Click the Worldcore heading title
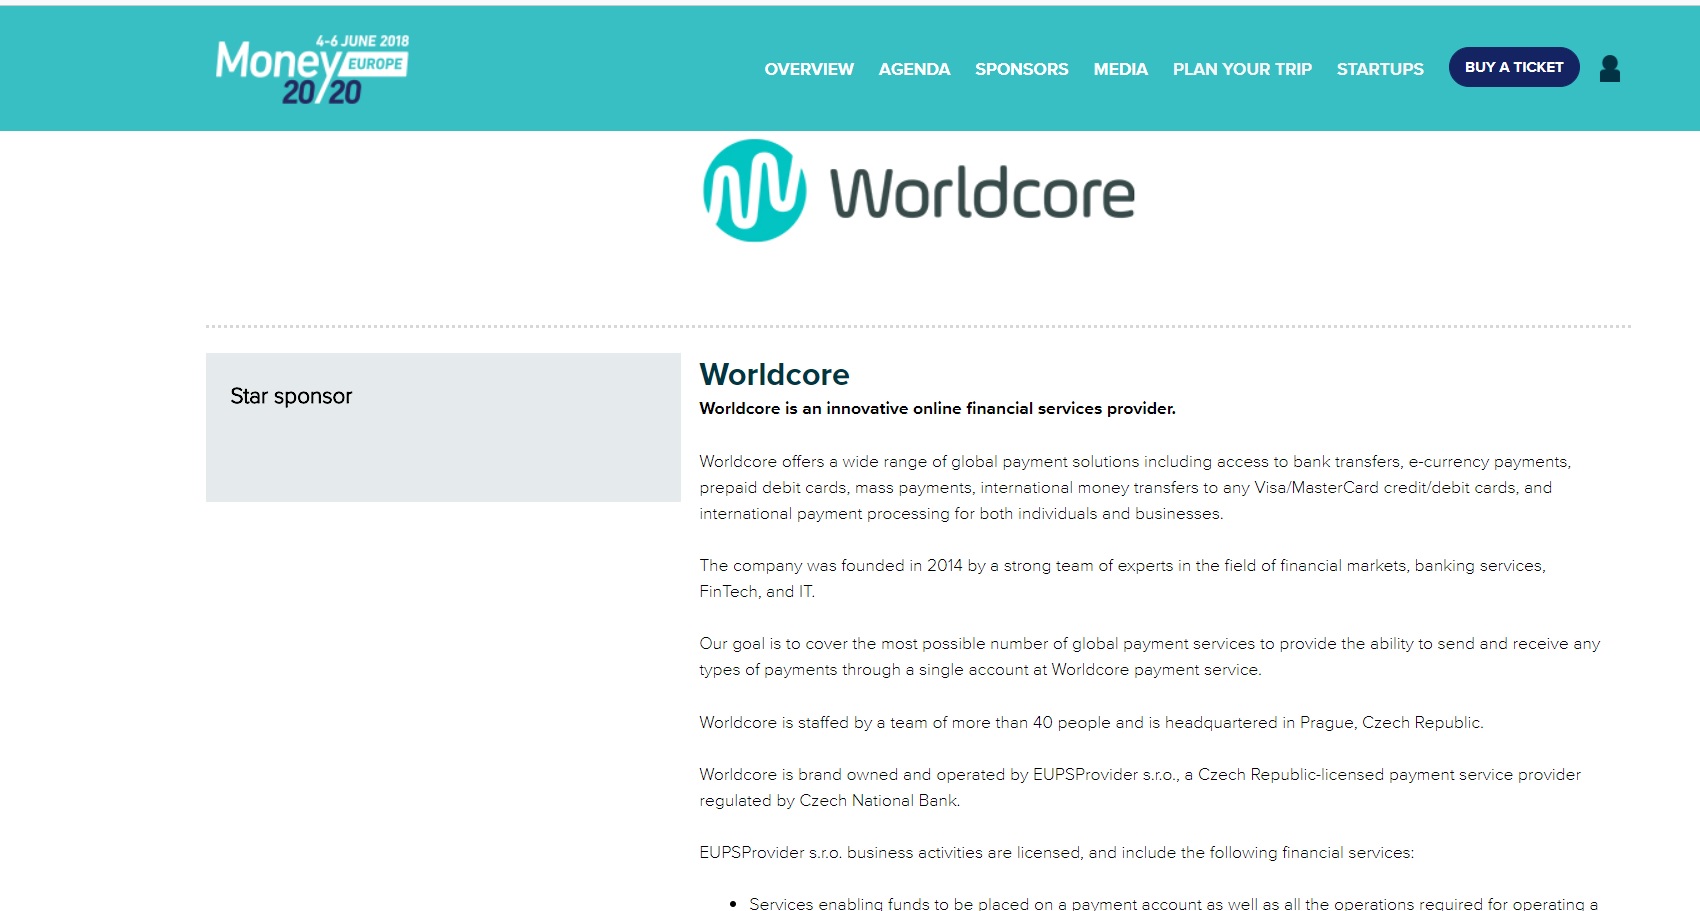Viewport: 1700px width, 911px height. [x=774, y=374]
